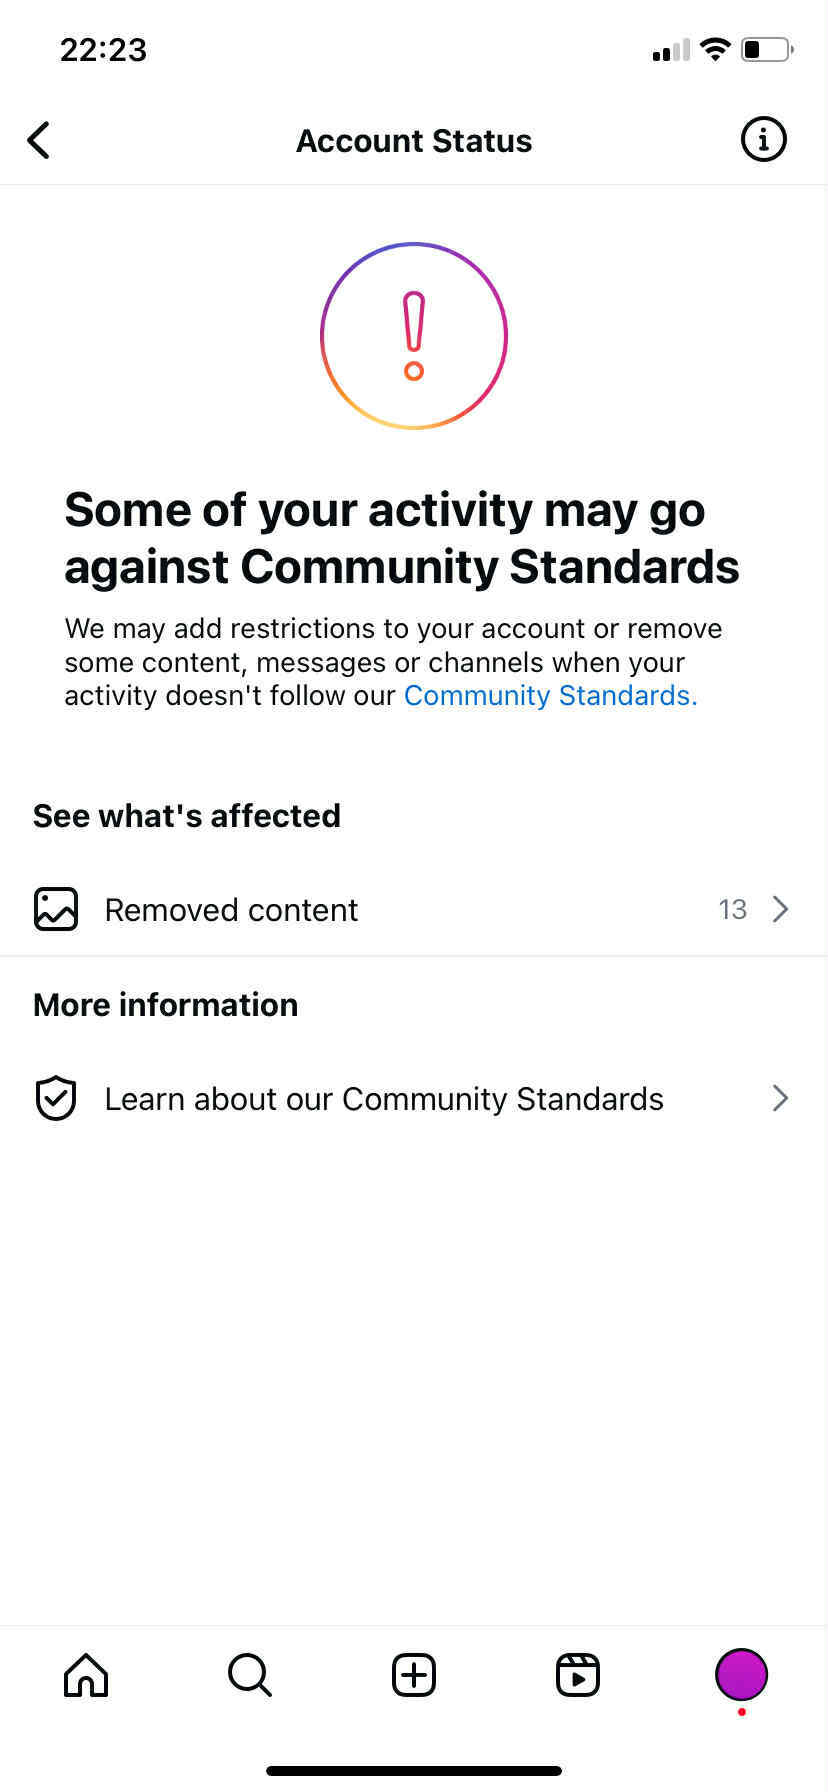Tap the clock showing 22:23

[103, 50]
